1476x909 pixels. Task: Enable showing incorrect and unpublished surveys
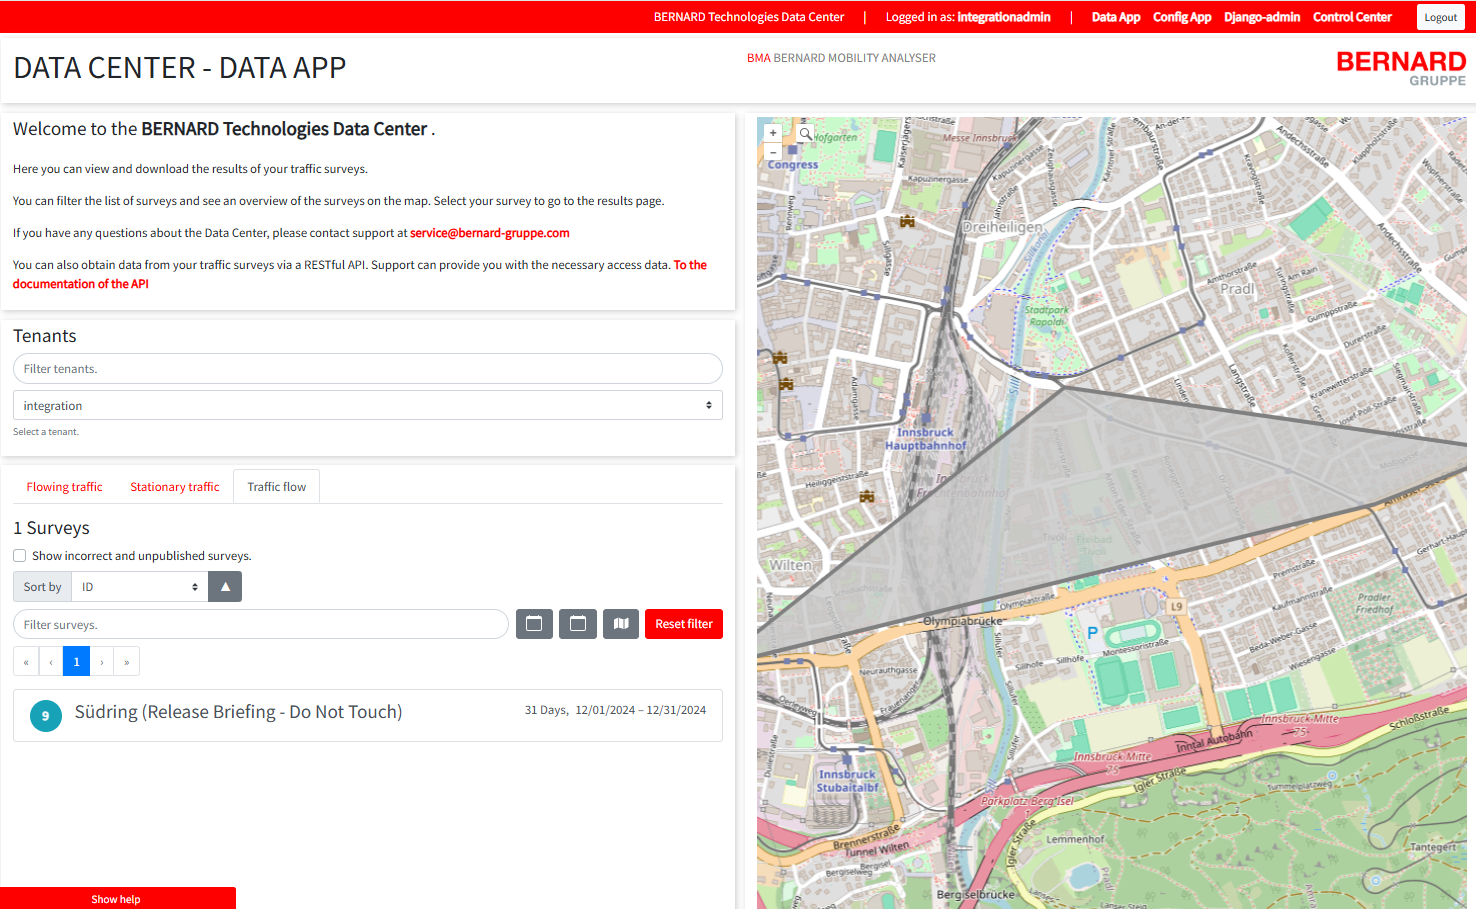[x=20, y=556]
